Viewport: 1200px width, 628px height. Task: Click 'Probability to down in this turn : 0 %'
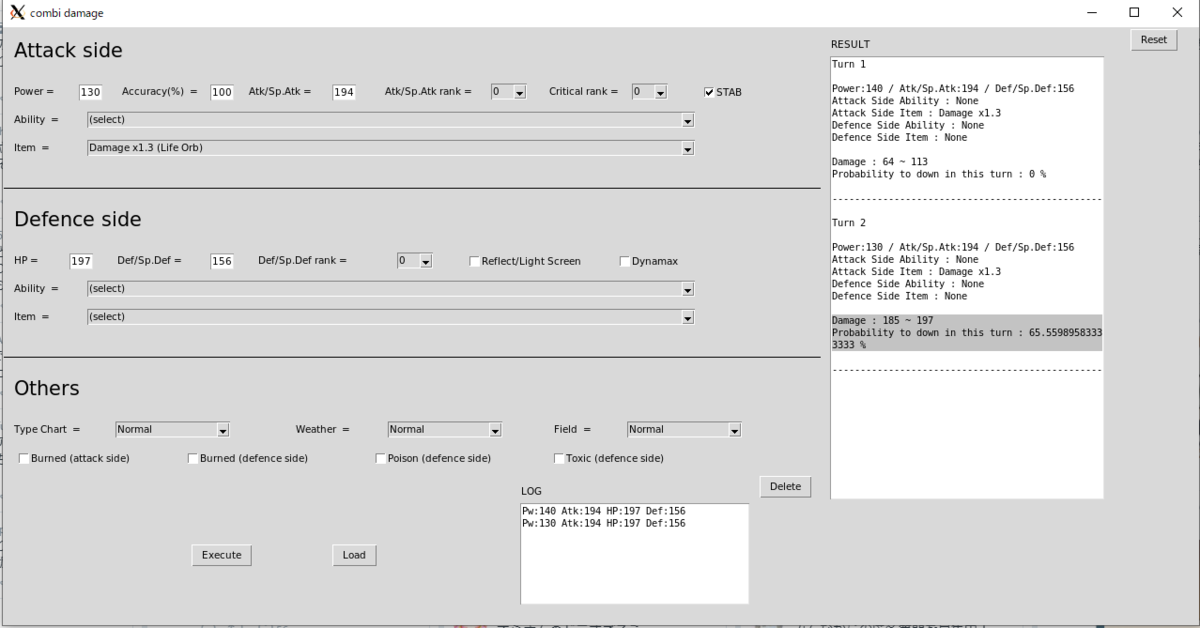(x=939, y=174)
